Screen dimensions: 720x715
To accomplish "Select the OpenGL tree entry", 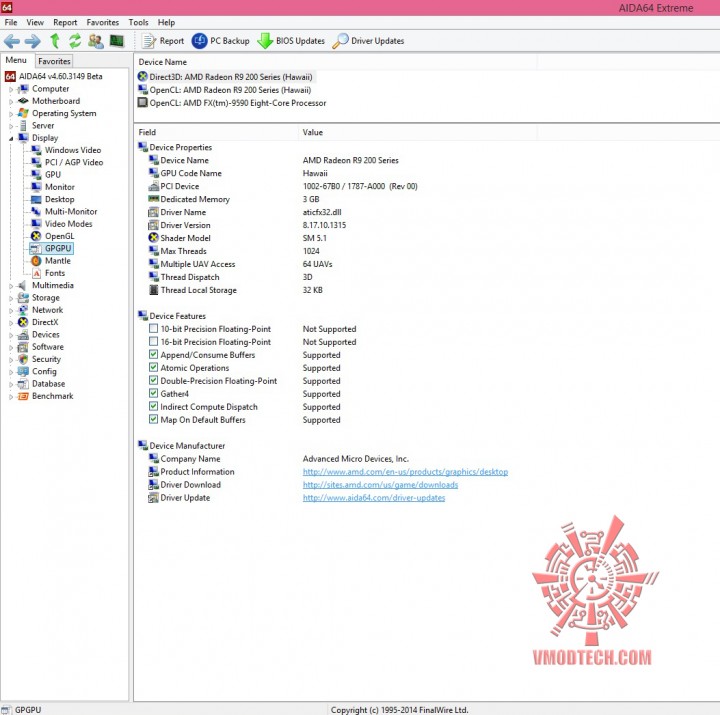I will coord(59,236).
